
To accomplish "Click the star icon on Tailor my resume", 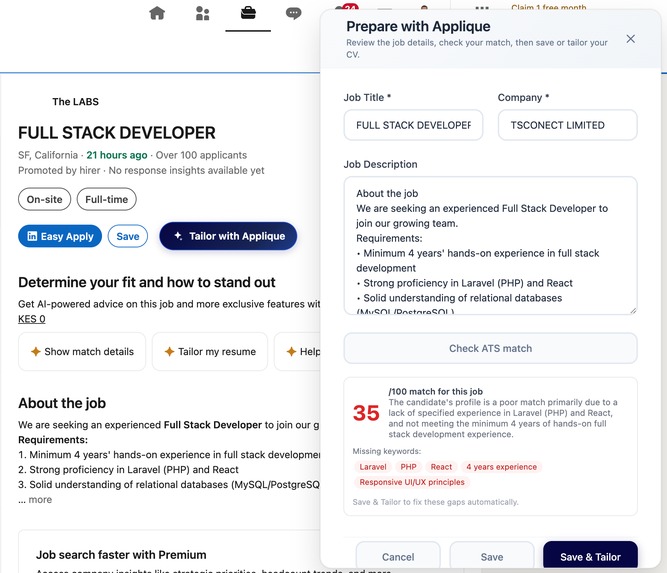I will pyautogui.click(x=169, y=351).
